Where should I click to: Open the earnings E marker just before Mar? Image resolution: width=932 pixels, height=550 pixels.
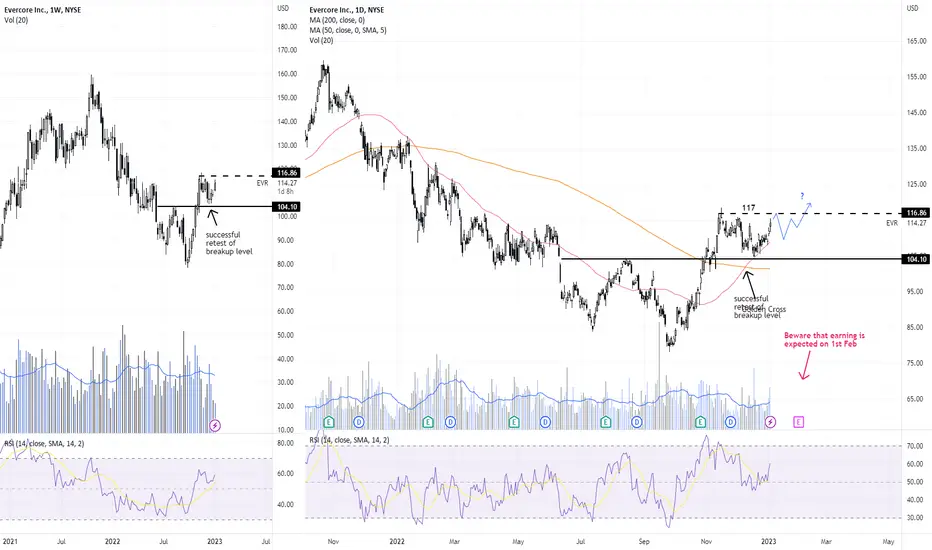(427, 422)
